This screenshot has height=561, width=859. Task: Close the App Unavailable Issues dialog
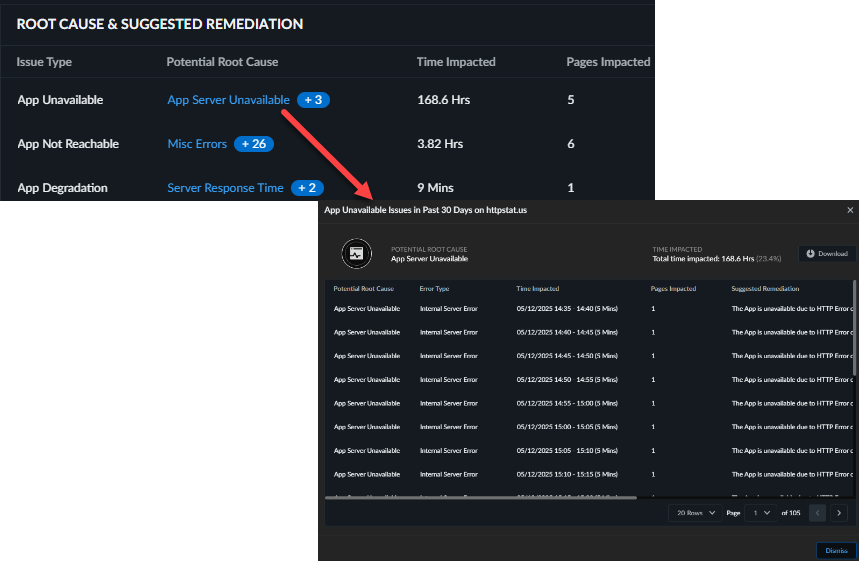click(x=850, y=211)
